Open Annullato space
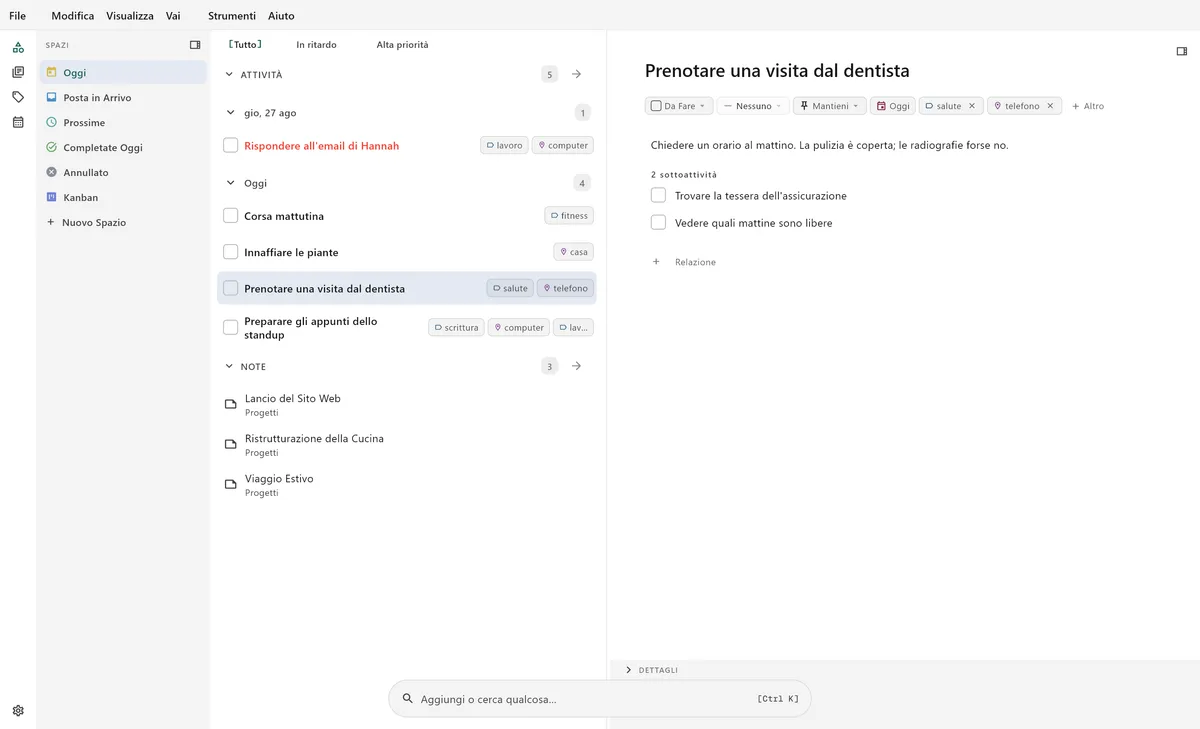Viewport: 1200px width, 729px height. (x=123, y=172)
